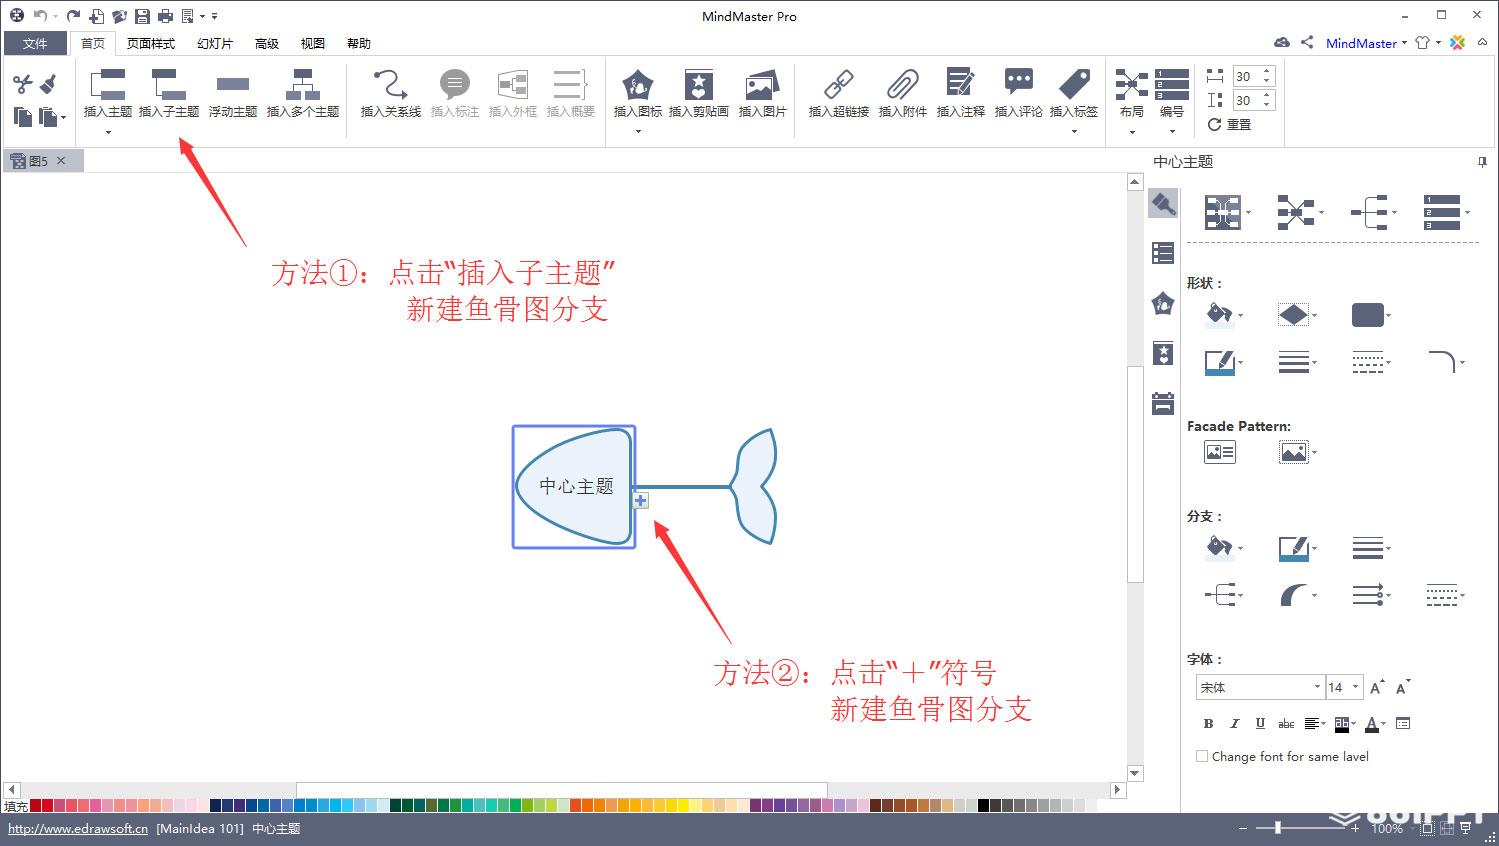
Task: Click the cut scissors icon
Action: (23, 85)
